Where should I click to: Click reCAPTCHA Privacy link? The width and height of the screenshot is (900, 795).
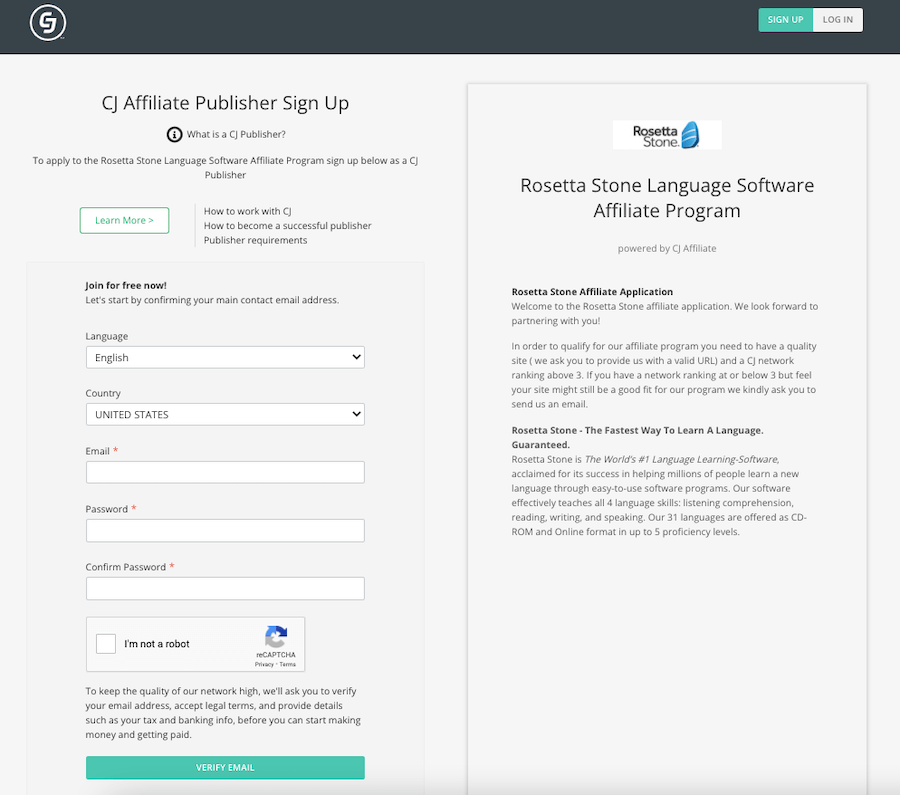point(264,664)
